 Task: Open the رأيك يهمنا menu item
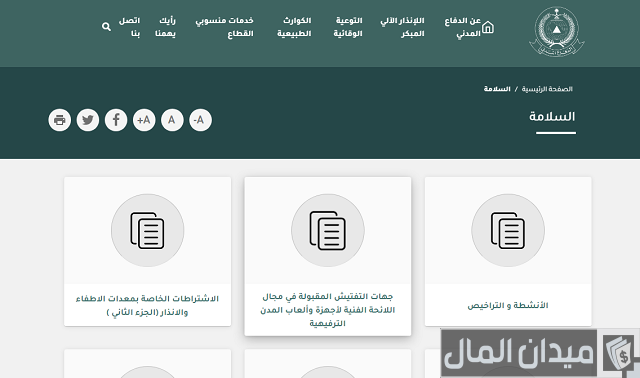pos(165,27)
